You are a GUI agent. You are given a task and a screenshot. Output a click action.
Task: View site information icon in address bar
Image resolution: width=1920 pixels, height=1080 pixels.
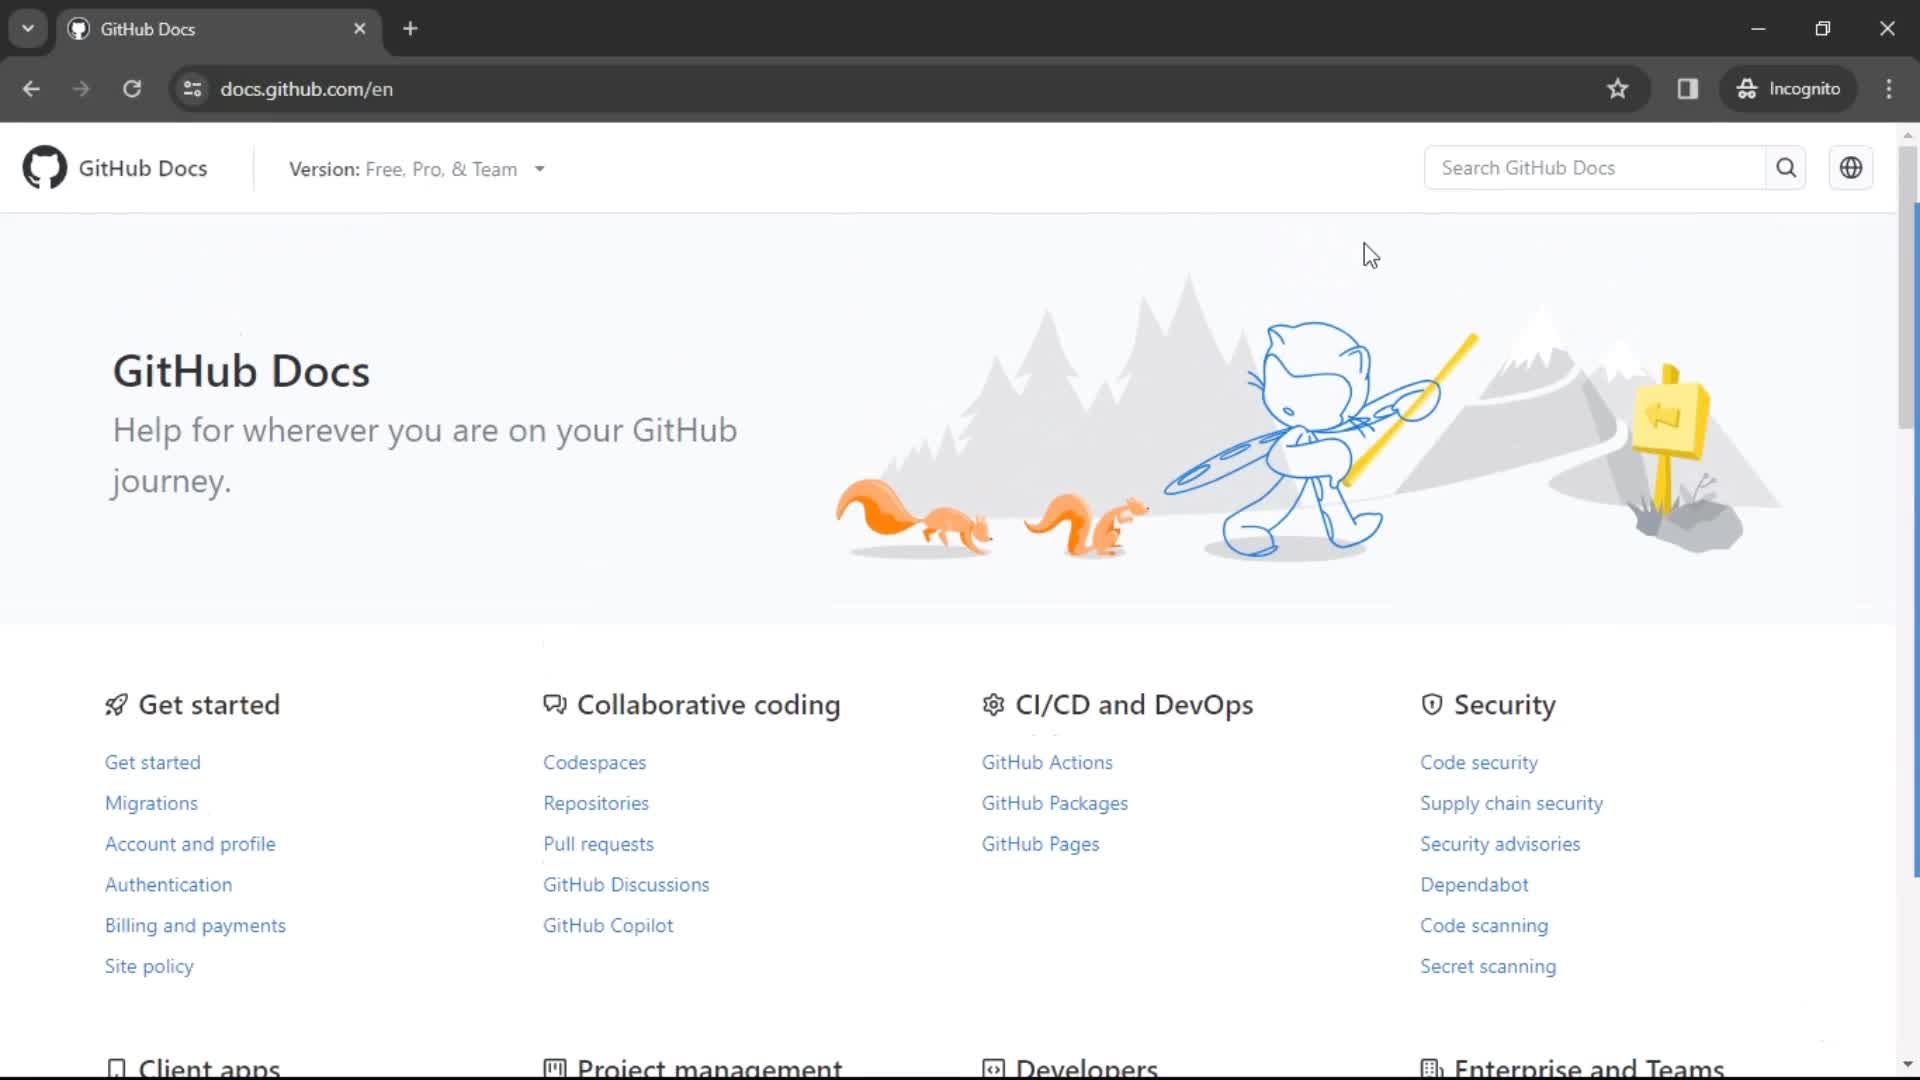click(192, 89)
